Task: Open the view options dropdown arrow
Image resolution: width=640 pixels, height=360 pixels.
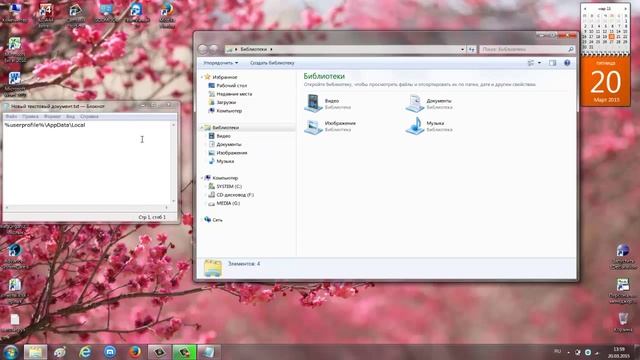Action: click(x=539, y=63)
